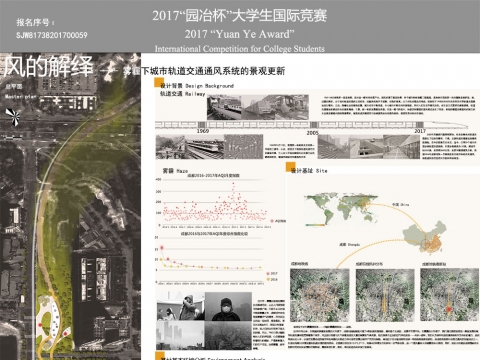Open the world map image

[x=342, y=209]
